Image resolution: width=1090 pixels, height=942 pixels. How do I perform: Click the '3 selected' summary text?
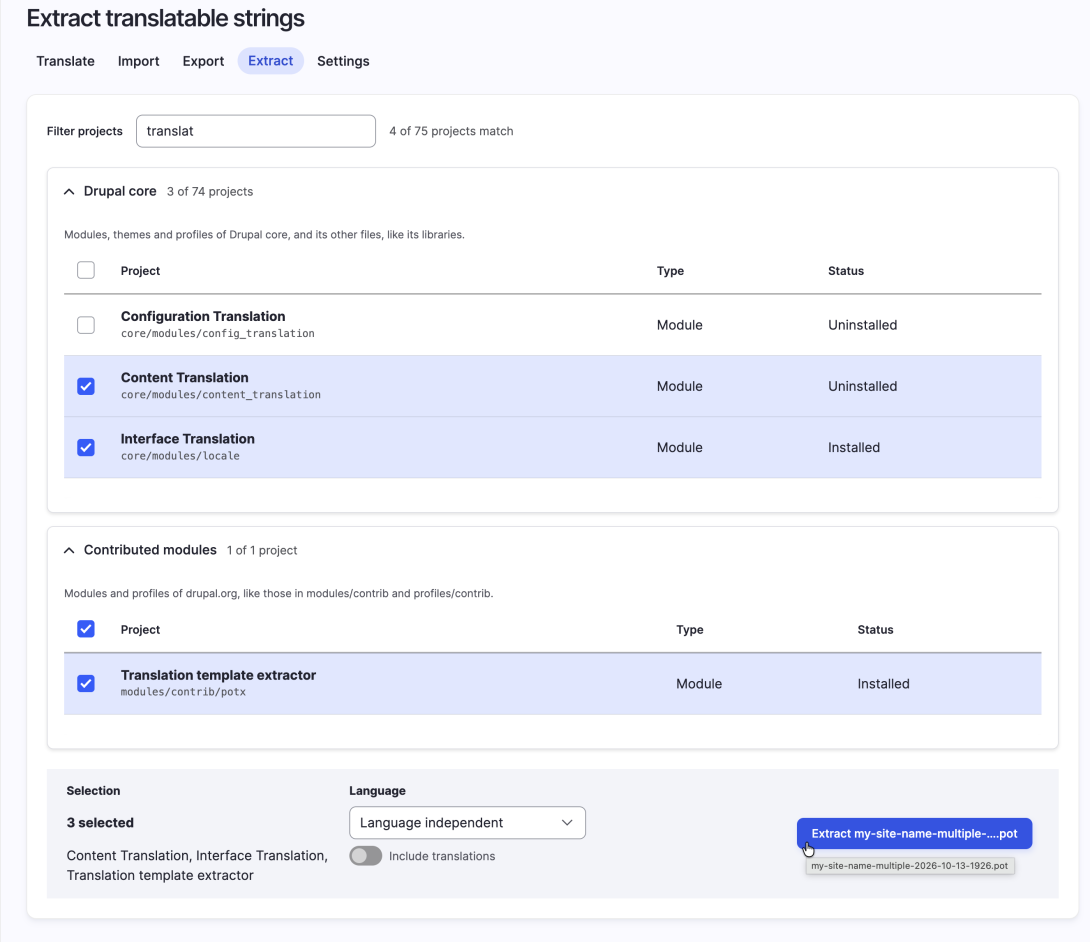click(100, 822)
